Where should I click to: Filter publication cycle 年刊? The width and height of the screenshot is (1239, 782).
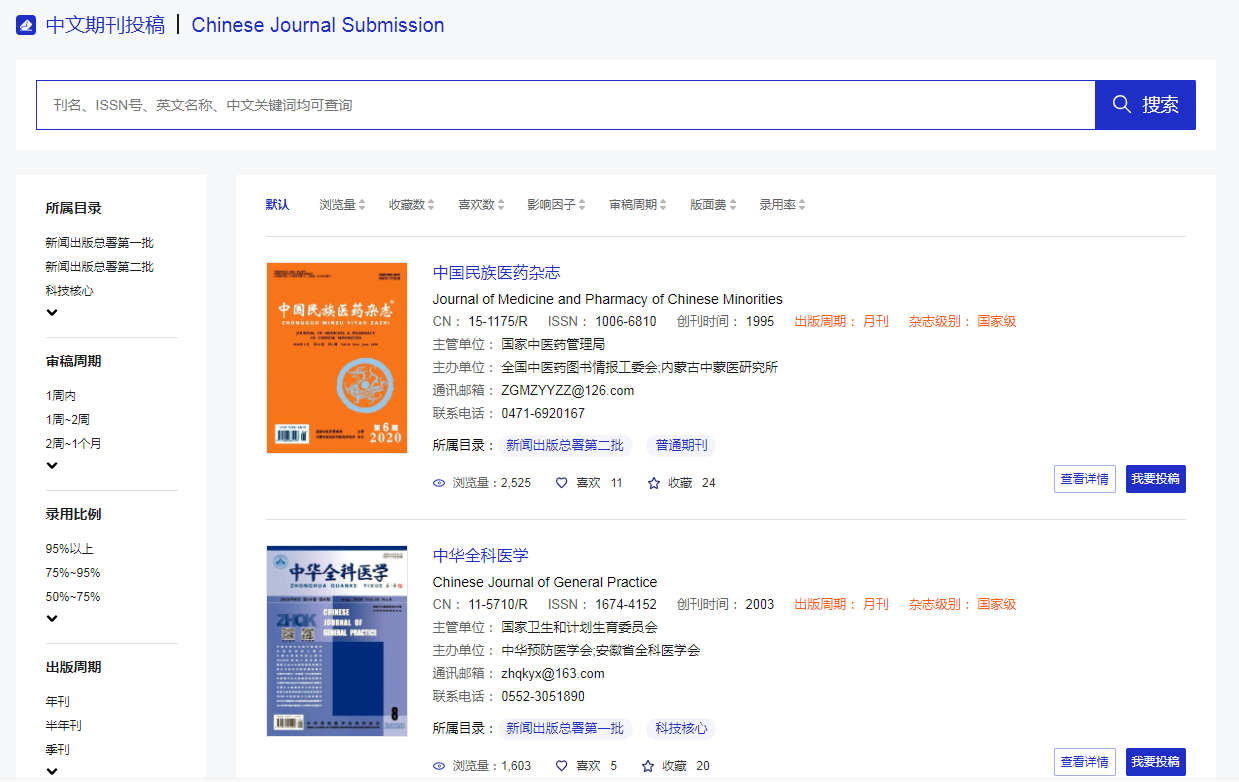coord(57,702)
